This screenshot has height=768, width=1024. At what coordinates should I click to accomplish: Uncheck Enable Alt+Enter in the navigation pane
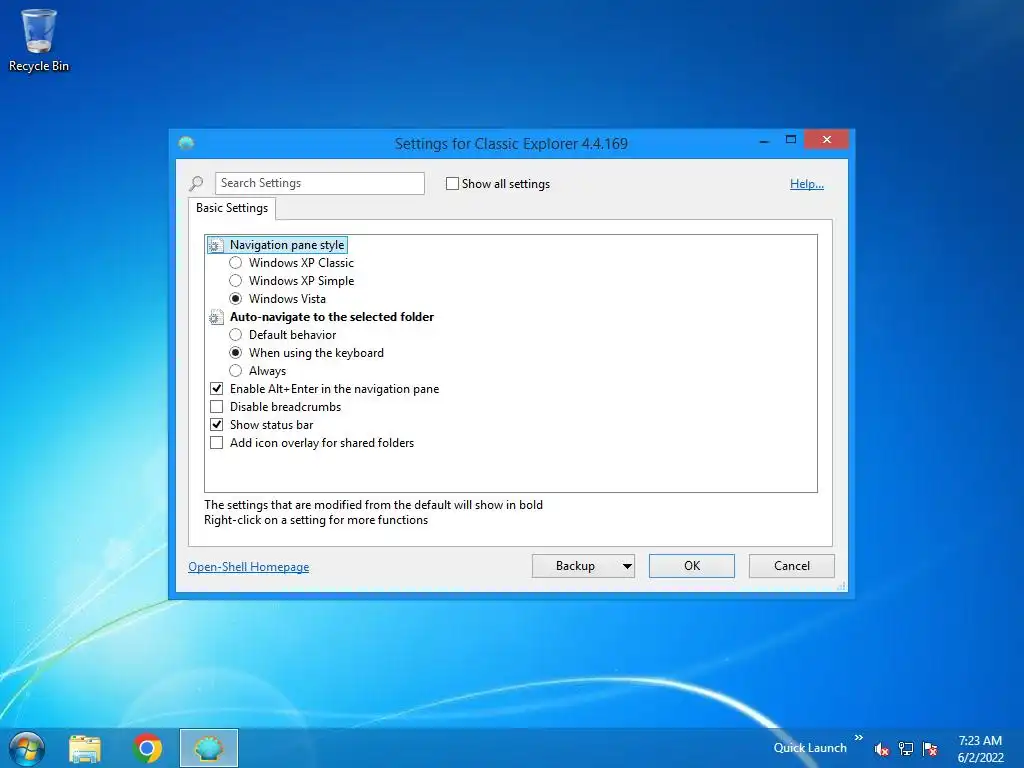click(217, 389)
